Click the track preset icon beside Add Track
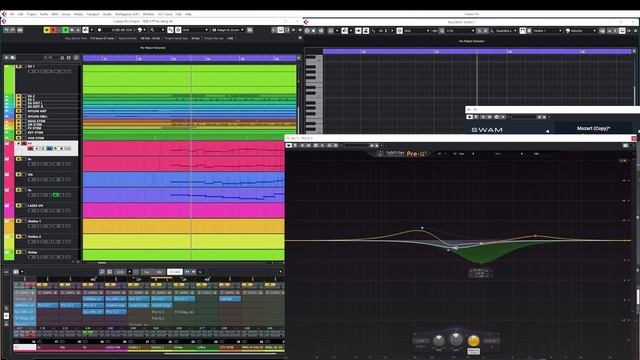 (13, 58)
